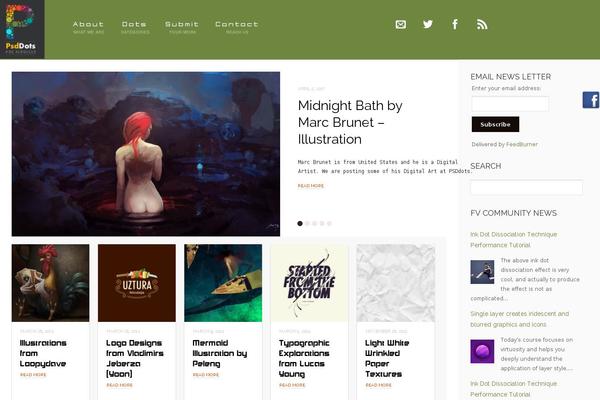Select the third slider dot
The width and height of the screenshot is (600, 400).
(x=315, y=224)
